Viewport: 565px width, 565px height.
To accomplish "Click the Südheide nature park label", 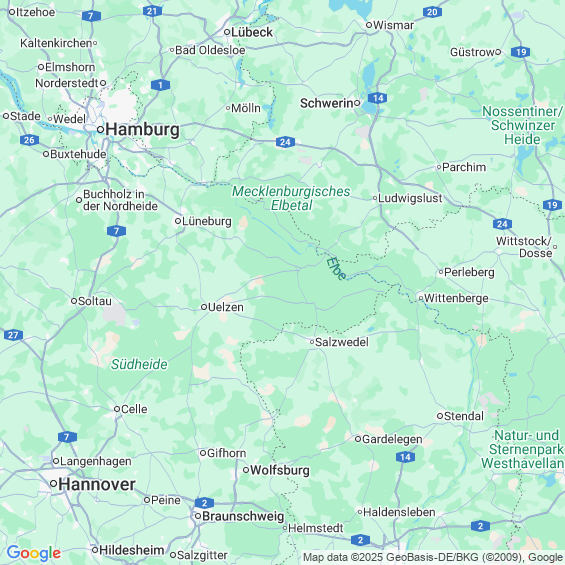I will point(139,364).
